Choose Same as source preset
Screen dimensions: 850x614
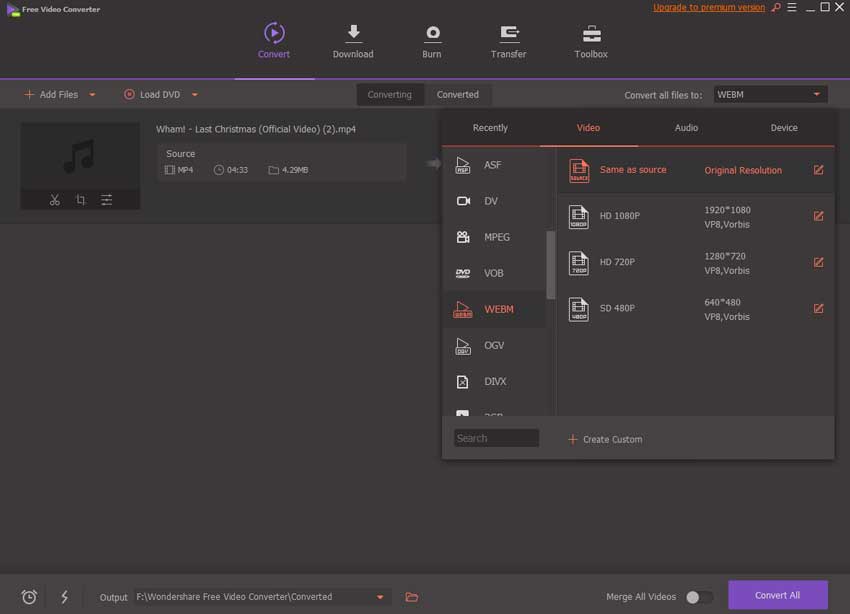click(696, 170)
